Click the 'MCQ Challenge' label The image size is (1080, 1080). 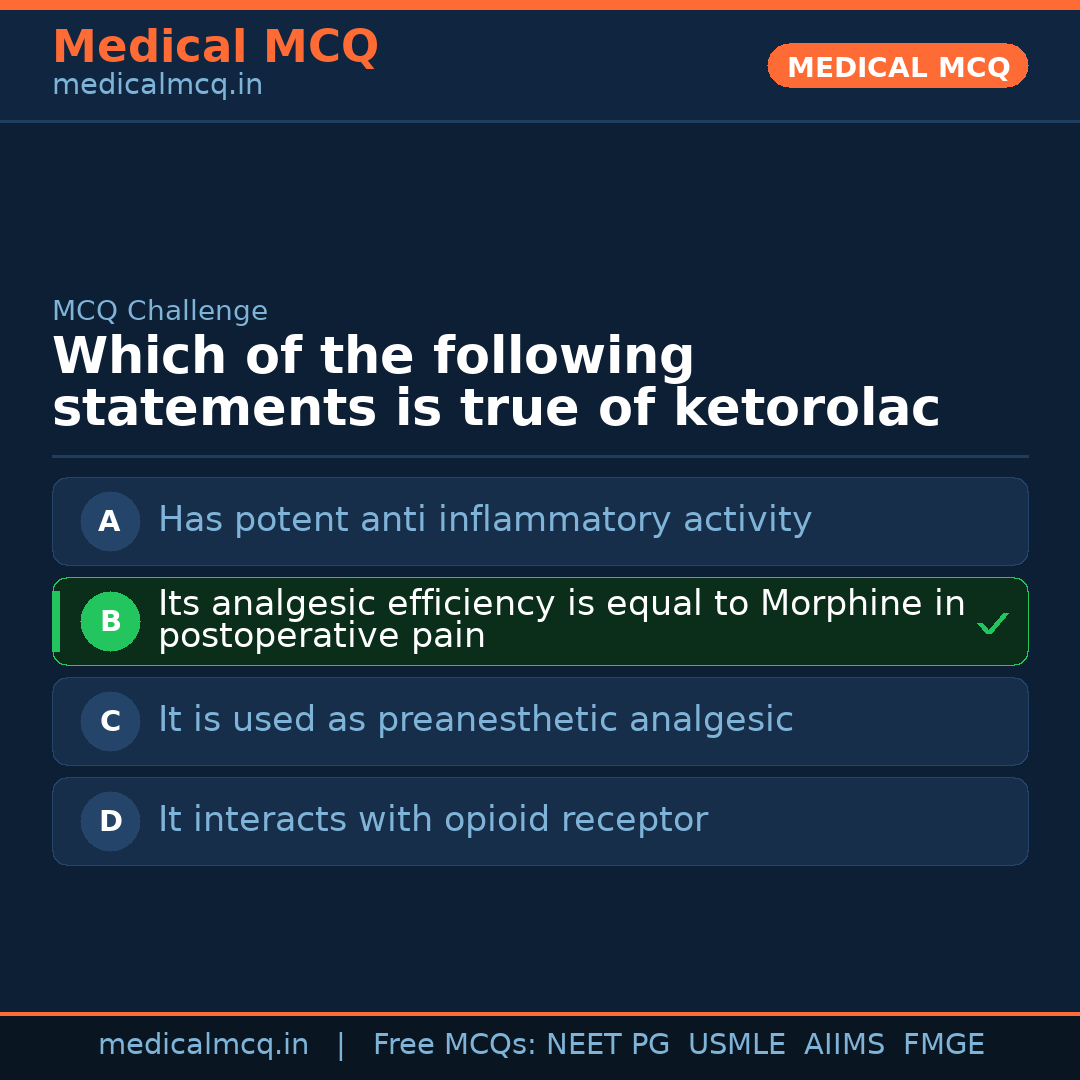[160, 311]
